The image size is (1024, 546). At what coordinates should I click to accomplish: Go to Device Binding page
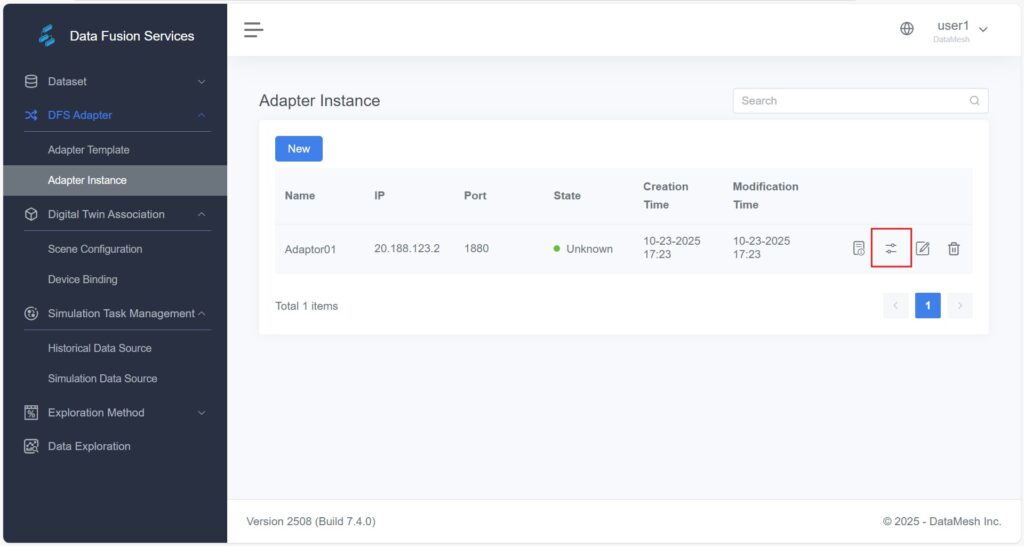pos(82,279)
